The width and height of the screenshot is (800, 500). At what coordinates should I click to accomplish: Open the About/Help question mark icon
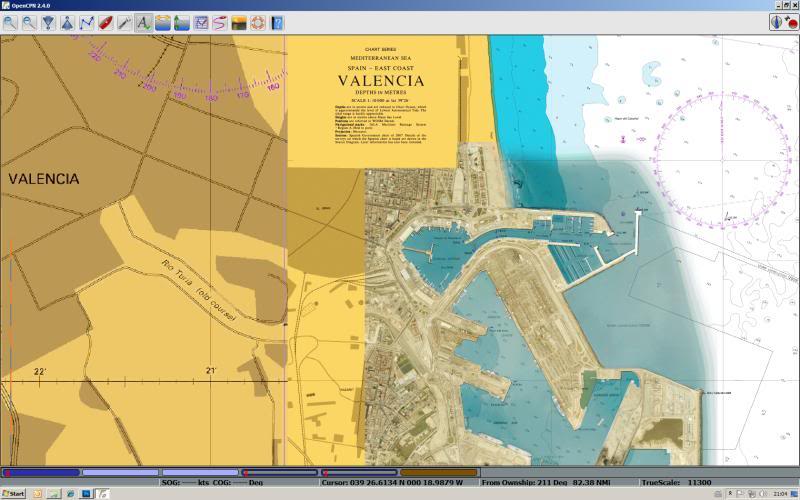pyautogui.click(x=277, y=22)
